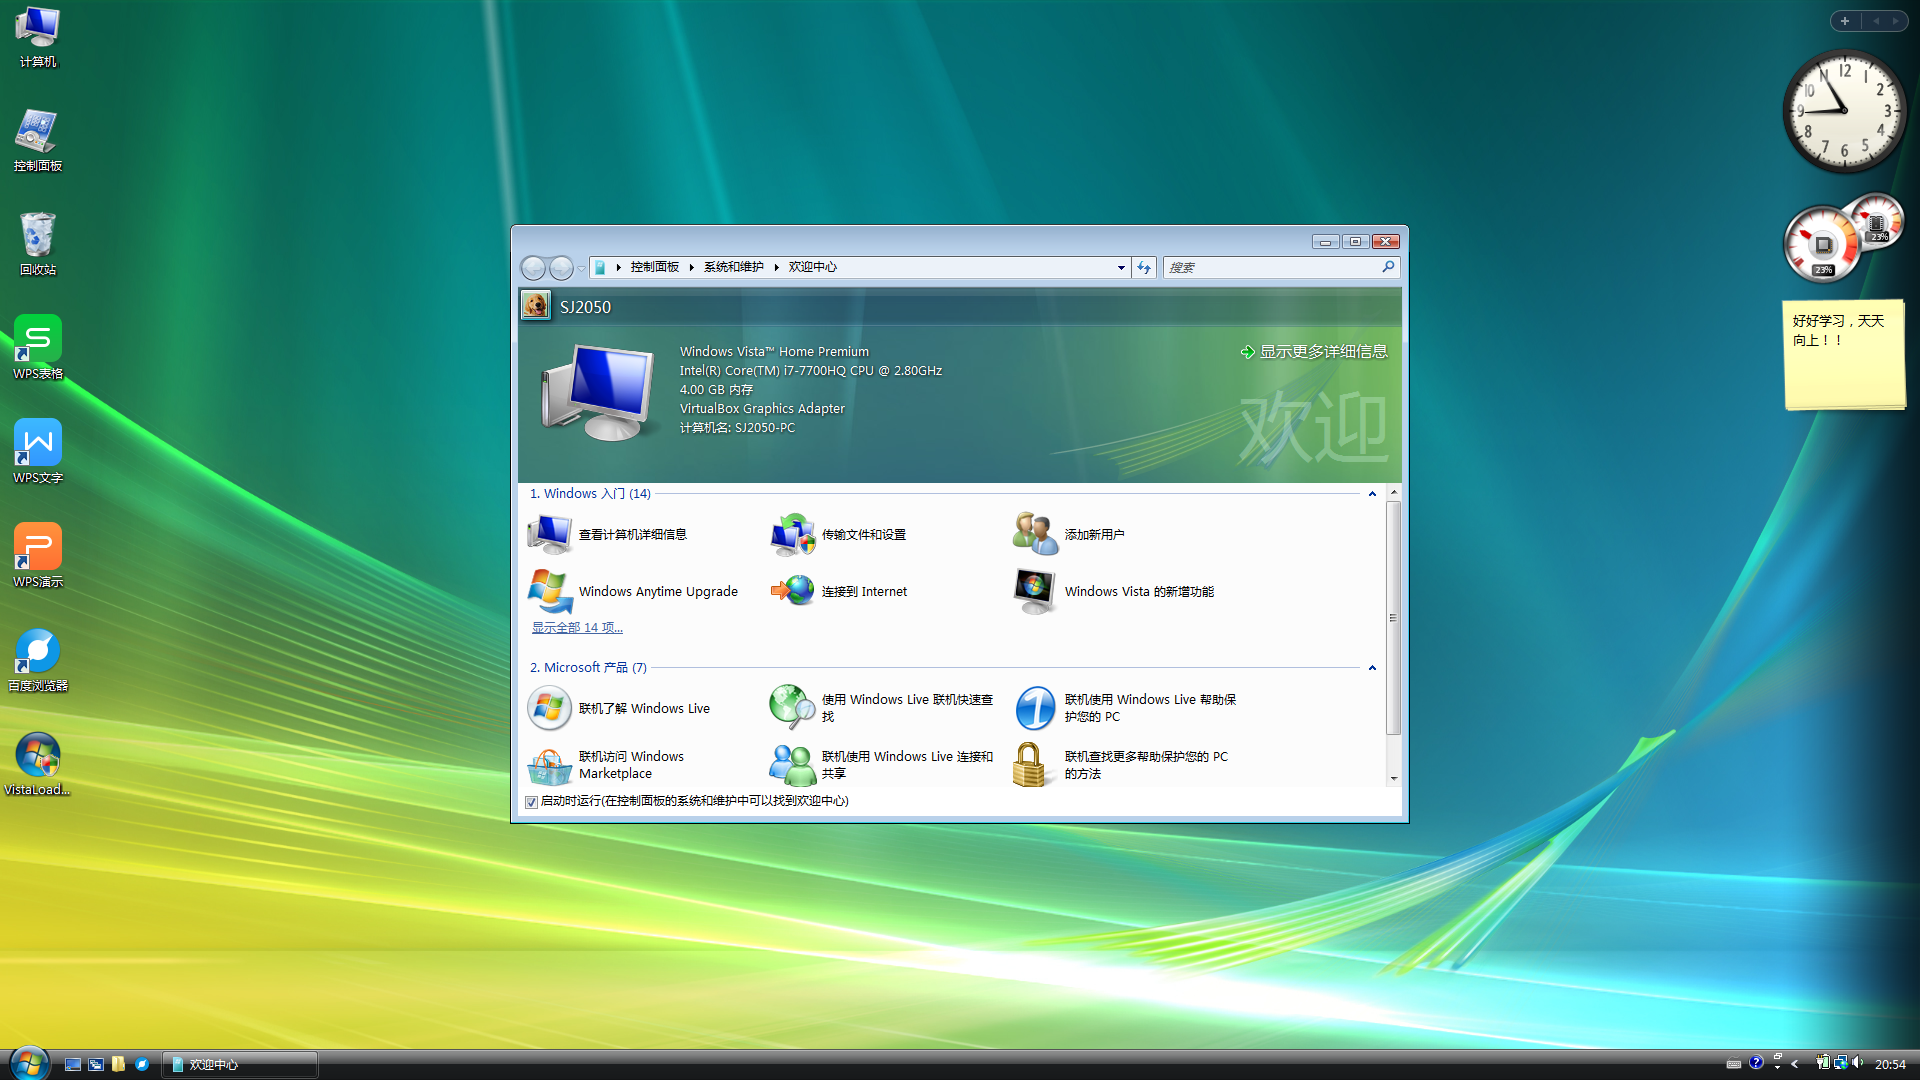Select the VistaLoader desktop icon
1920x1080 pixels.
(x=38, y=764)
